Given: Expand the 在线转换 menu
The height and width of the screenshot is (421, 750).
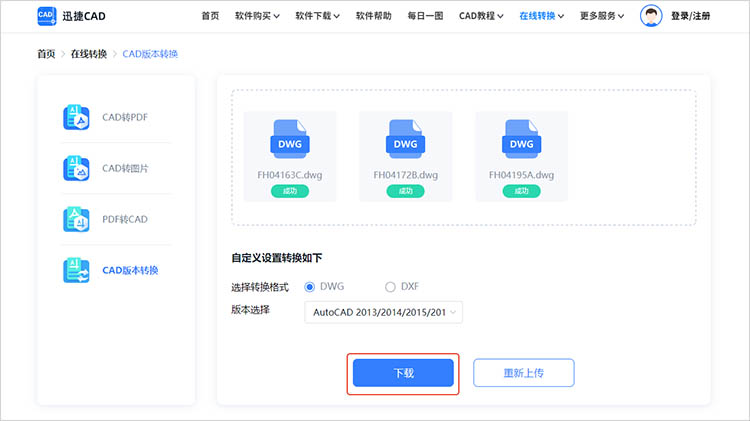Looking at the screenshot, I should point(541,16).
